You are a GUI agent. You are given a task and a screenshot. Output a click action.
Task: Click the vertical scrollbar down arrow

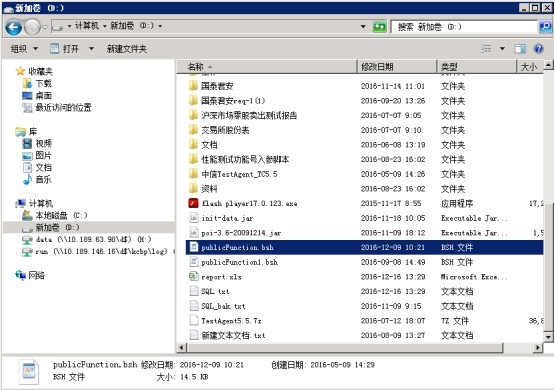pos(548,337)
